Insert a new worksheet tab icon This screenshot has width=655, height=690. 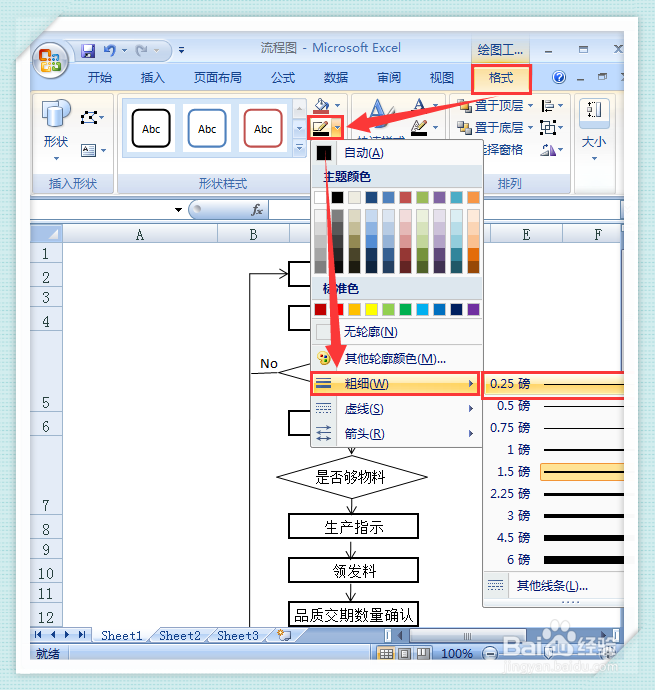point(284,635)
